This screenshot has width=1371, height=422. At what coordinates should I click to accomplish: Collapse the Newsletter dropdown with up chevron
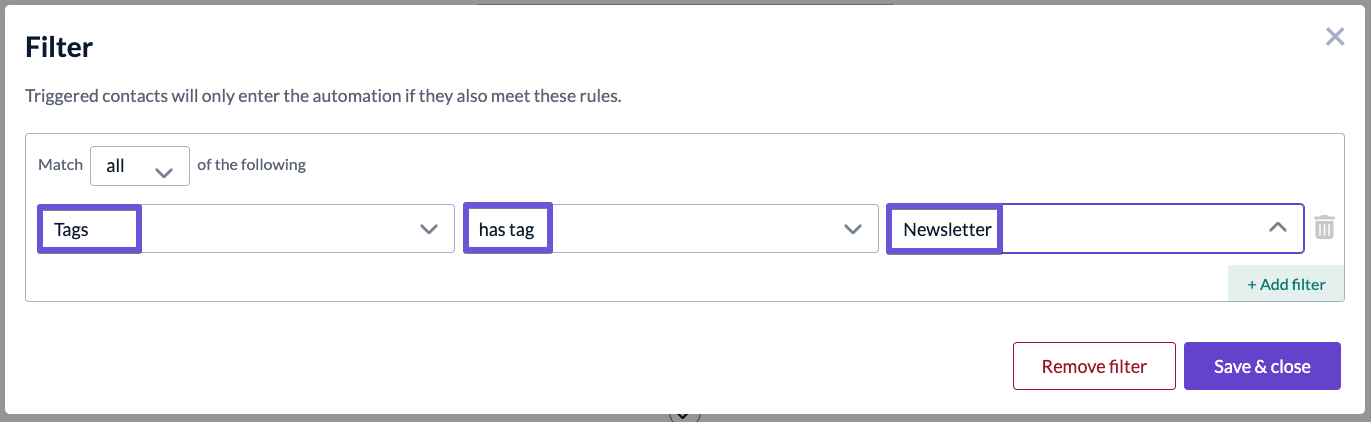(1277, 228)
